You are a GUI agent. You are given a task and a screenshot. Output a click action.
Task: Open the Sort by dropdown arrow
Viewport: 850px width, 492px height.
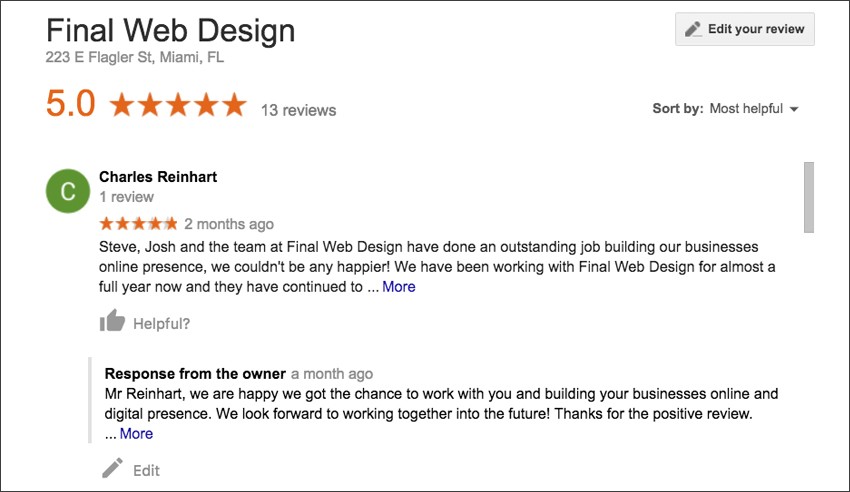tap(794, 109)
